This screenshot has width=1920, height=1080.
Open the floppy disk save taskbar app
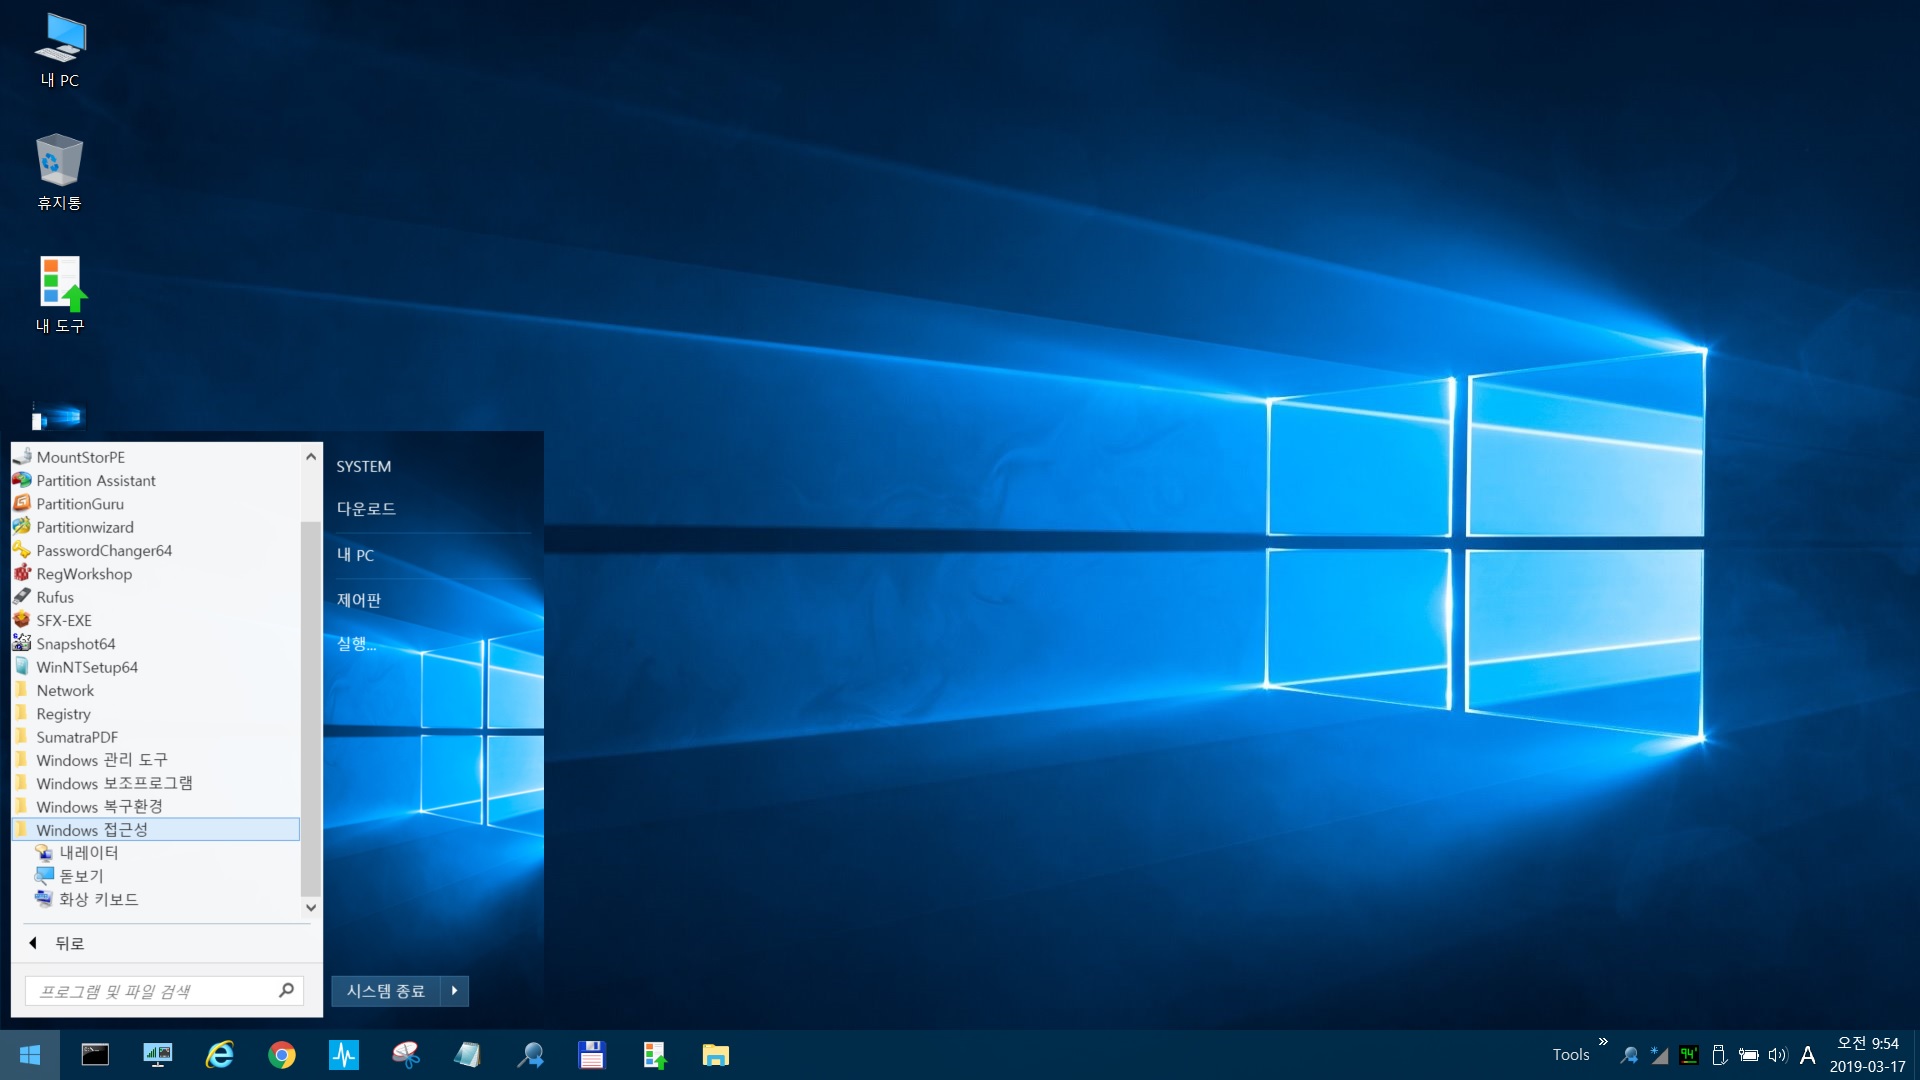(592, 1055)
